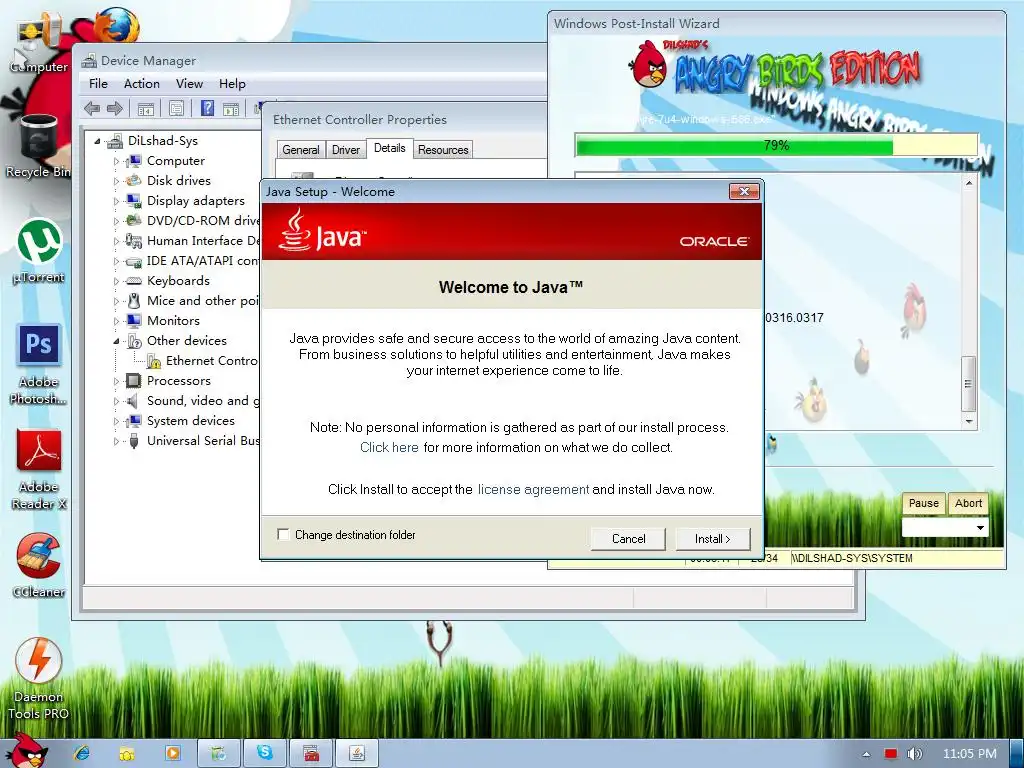Screen dimensions: 1024x768
Task: Click the Install button in Java Setup
Action: (x=712, y=539)
